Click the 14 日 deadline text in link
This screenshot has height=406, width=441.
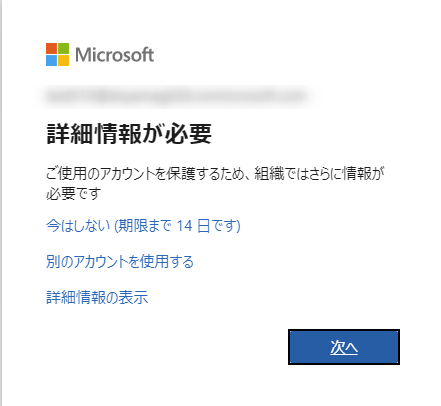pos(193,226)
